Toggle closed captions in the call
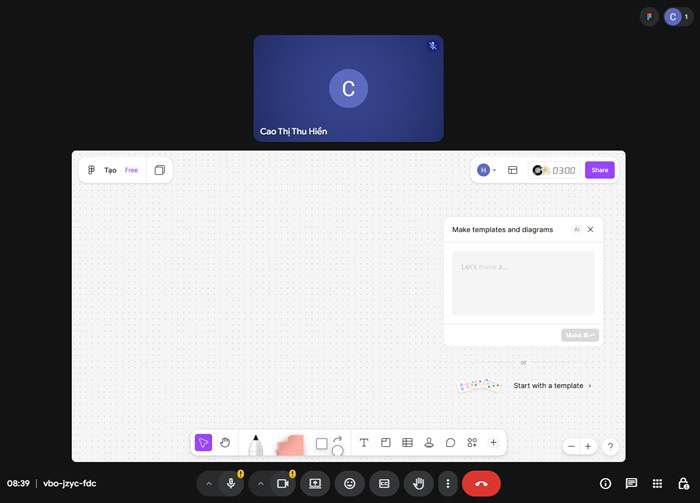Screen dimensions: 700x503 click(383, 483)
